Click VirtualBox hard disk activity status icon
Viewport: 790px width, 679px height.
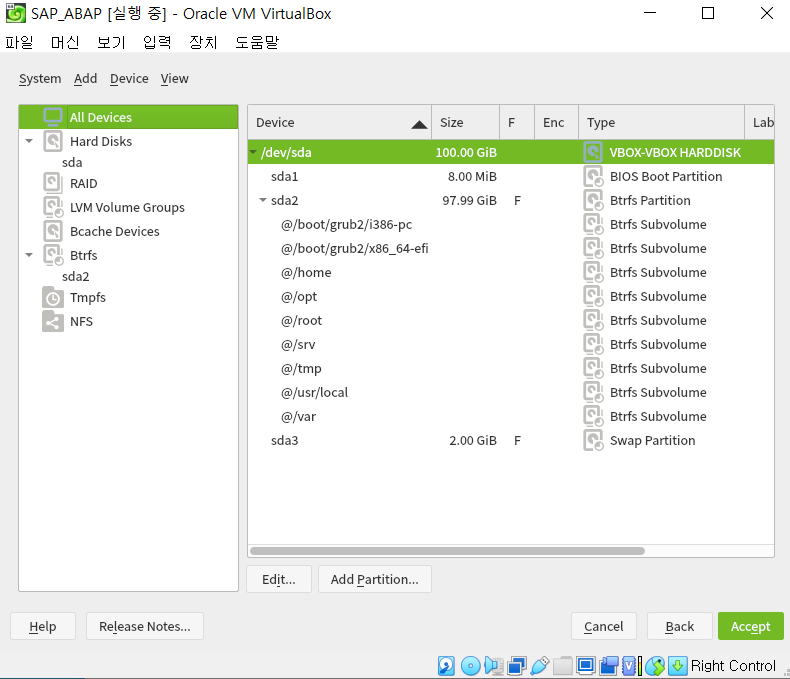pyautogui.click(x=446, y=666)
